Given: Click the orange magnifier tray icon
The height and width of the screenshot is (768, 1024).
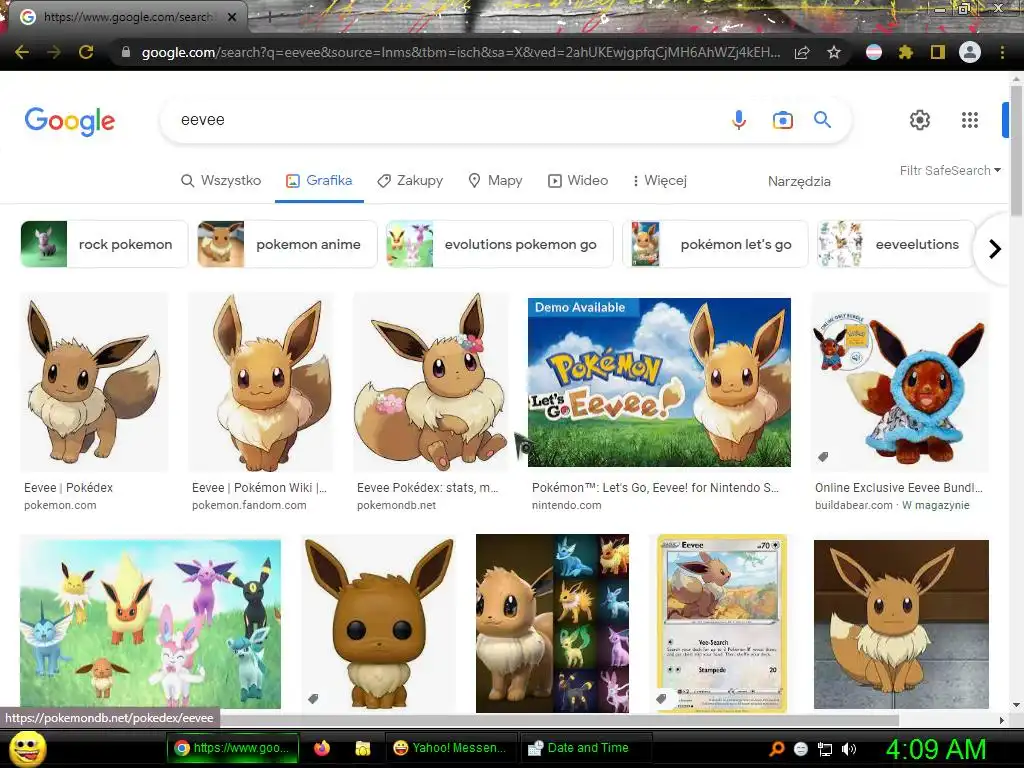Looking at the screenshot, I should pos(777,749).
